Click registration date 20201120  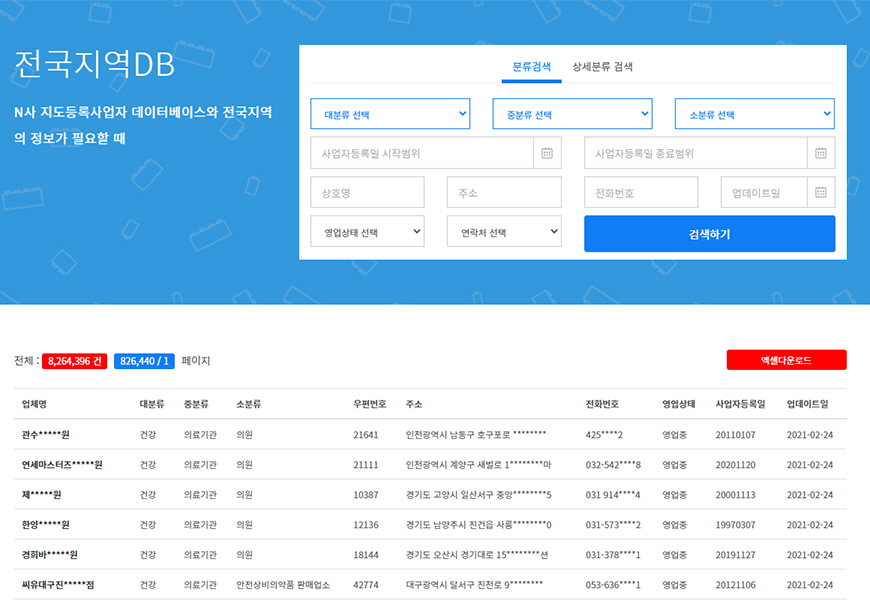click(x=735, y=465)
